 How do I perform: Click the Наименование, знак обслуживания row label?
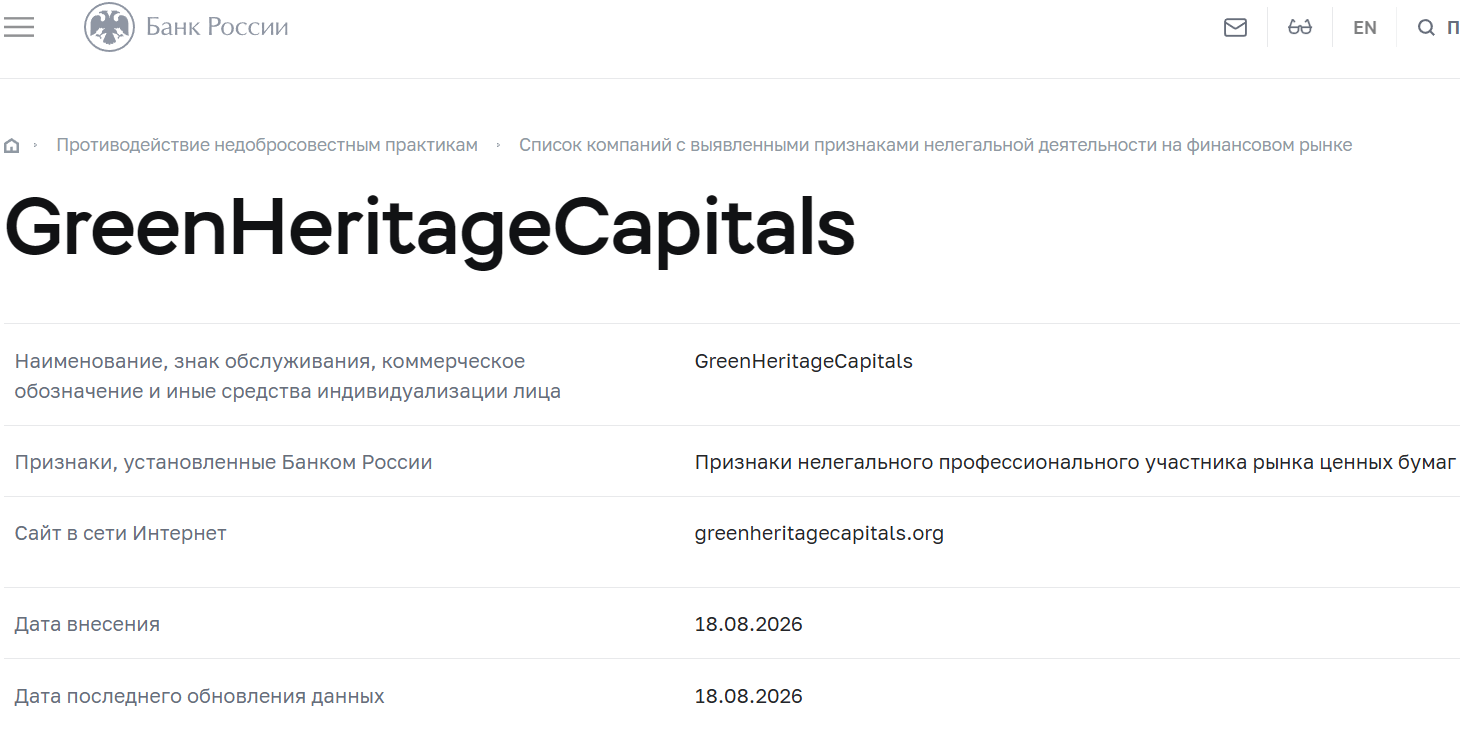pyautogui.click(x=288, y=376)
